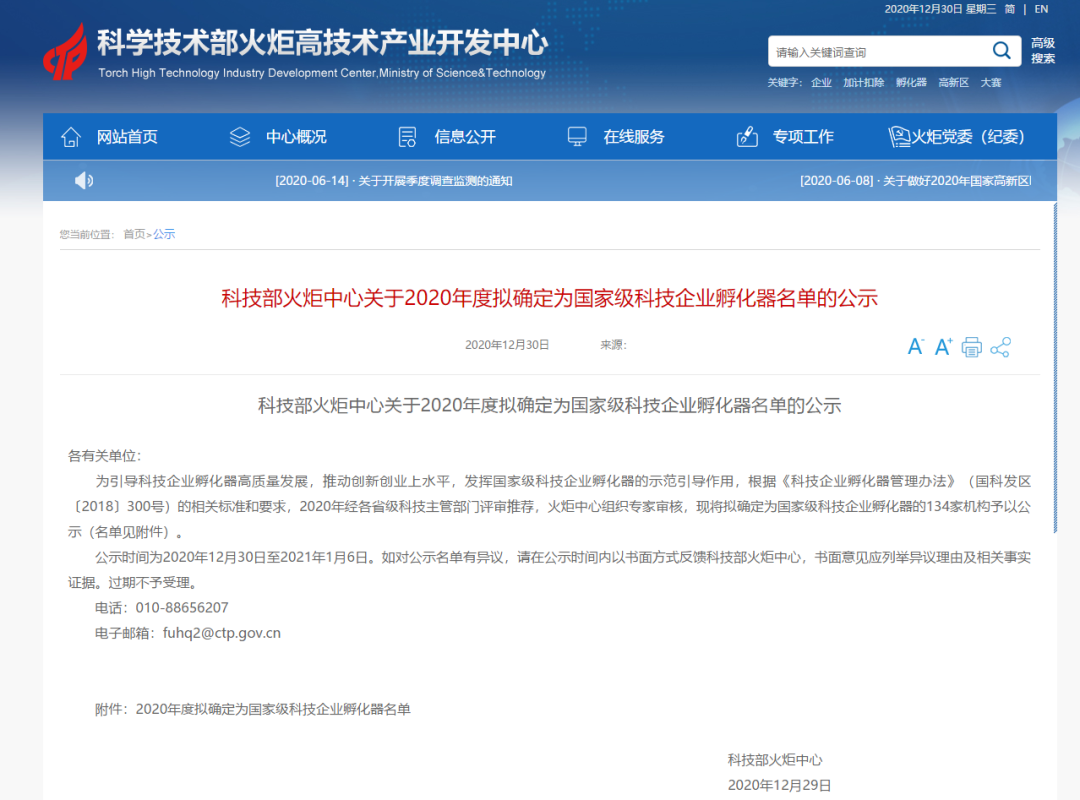Open the 火炬党委（纪委） menu item
1080x800 pixels.
pyautogui.click(x=968, y=137)
